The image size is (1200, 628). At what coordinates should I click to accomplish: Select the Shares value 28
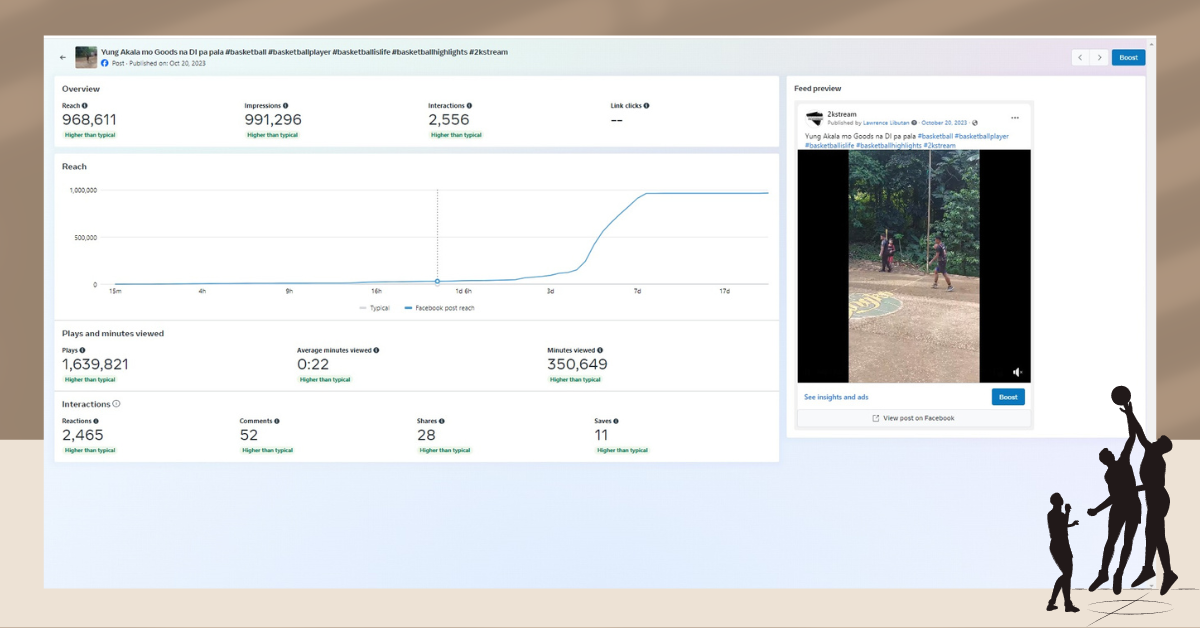point(427,435)
